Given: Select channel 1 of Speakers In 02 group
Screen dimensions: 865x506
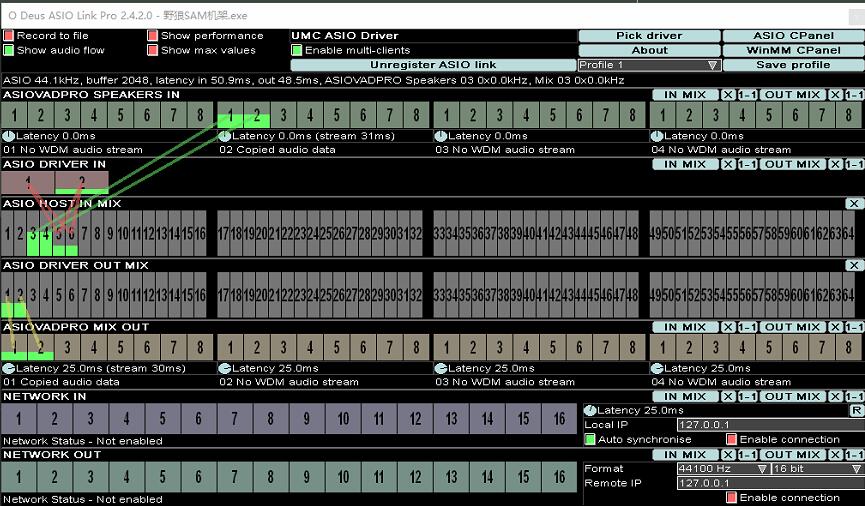Looking at the screenshot, I should click(231, 115).
